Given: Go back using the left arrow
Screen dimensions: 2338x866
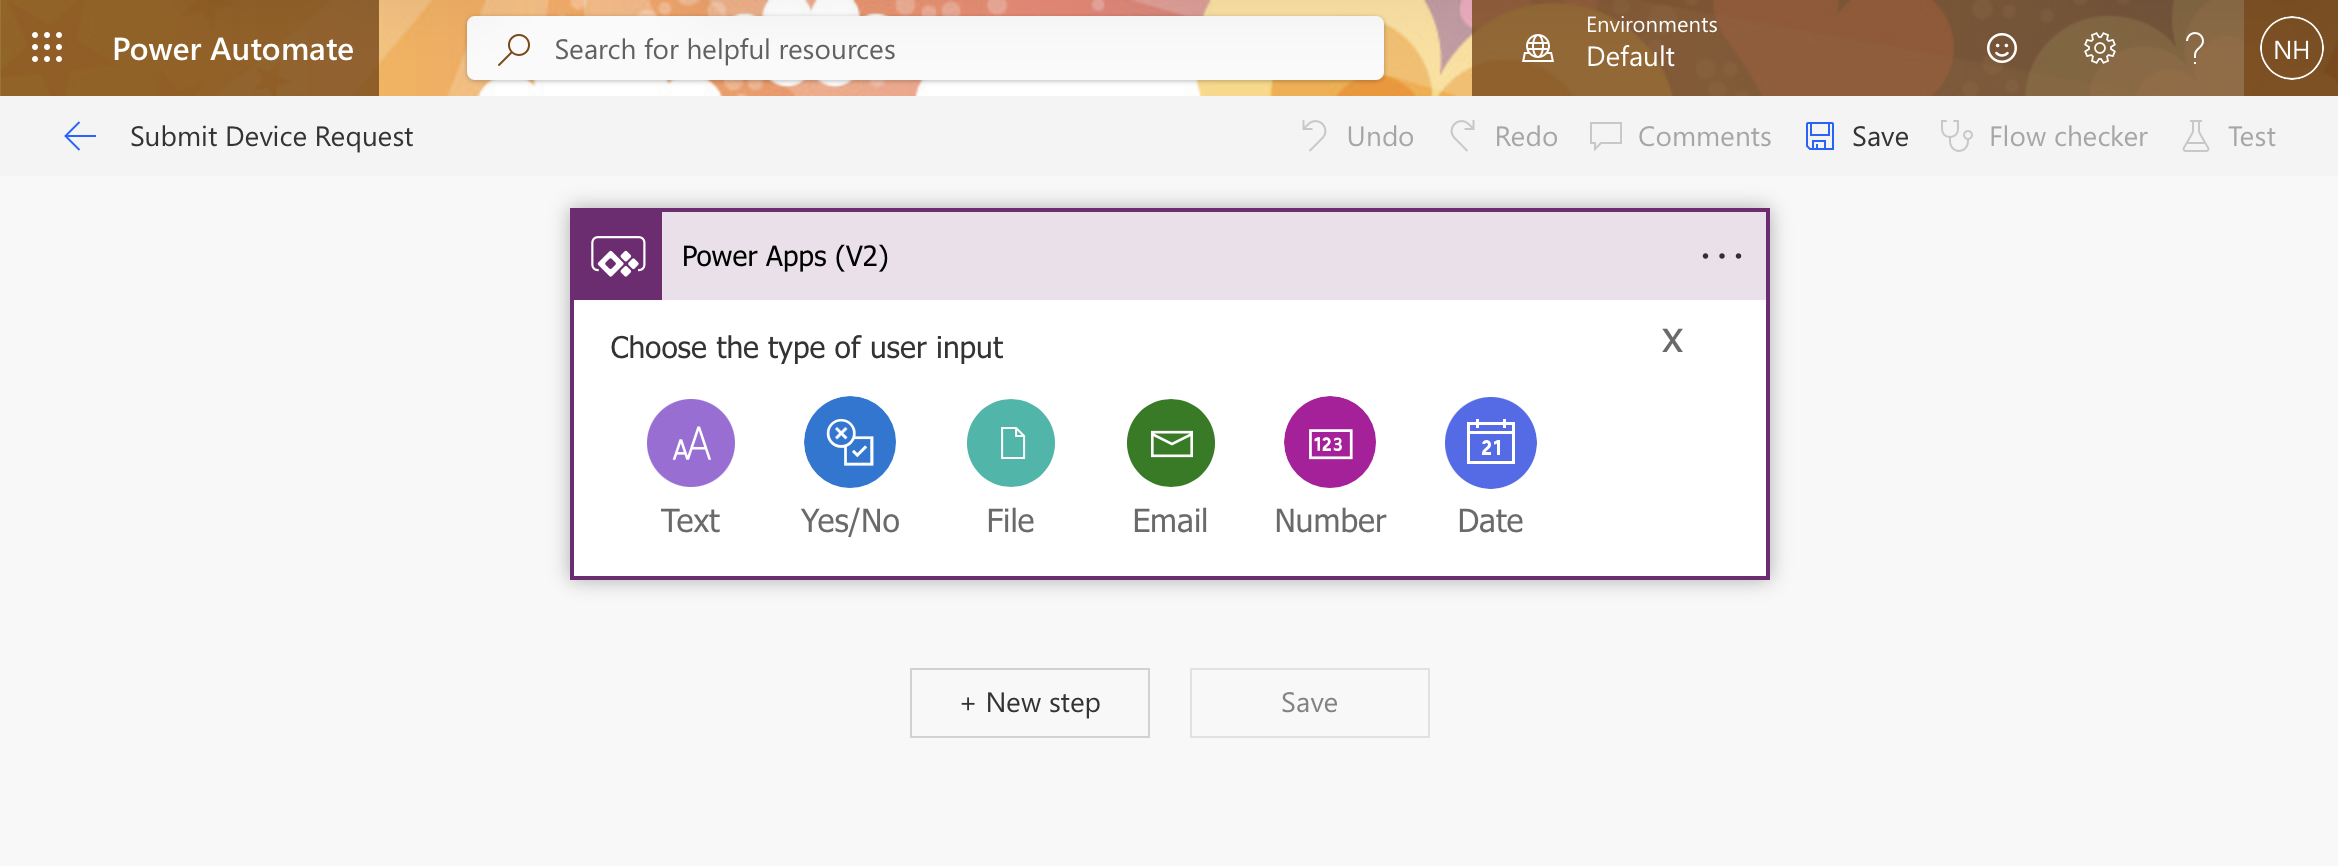Looking at the screenshot, I should (x=80, y=136).
